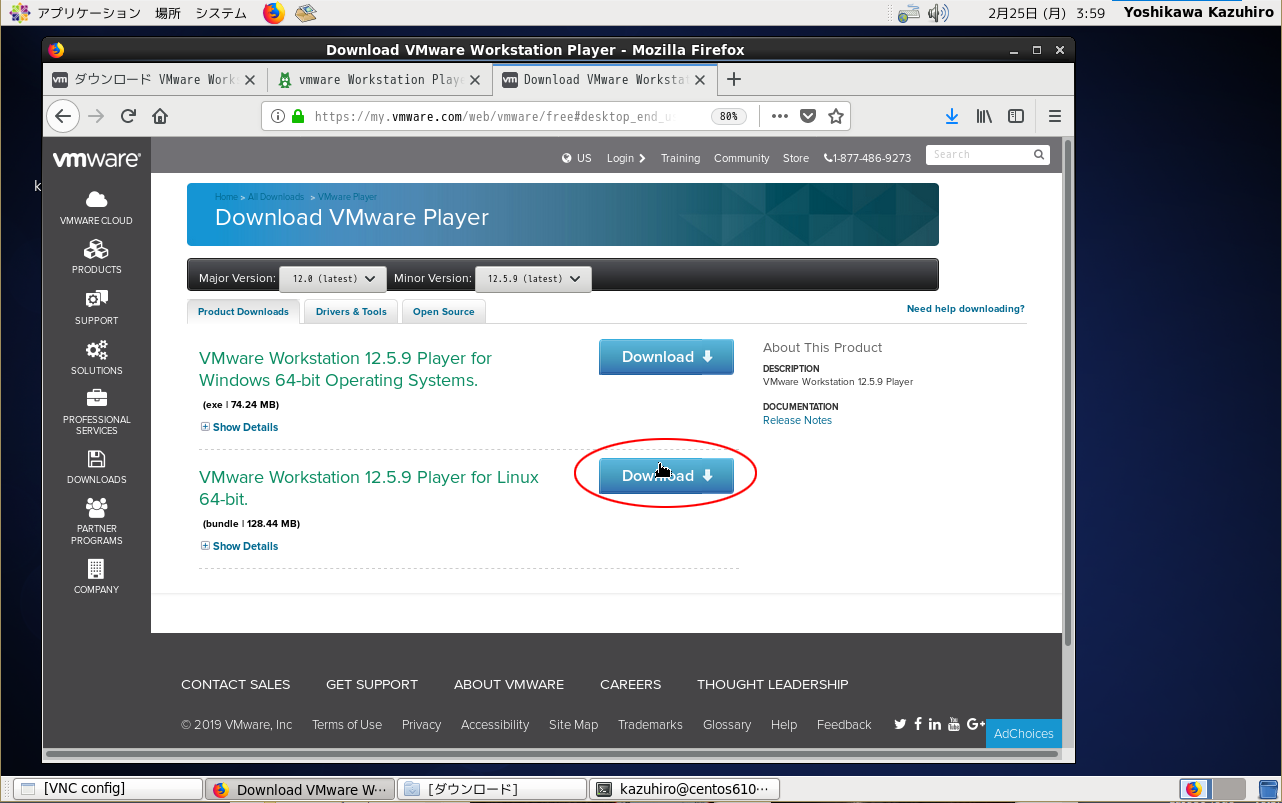Open VMware Cloud sidebar icon
Image resolution: width=1282 pixels, height=803 pixels.
96,207
